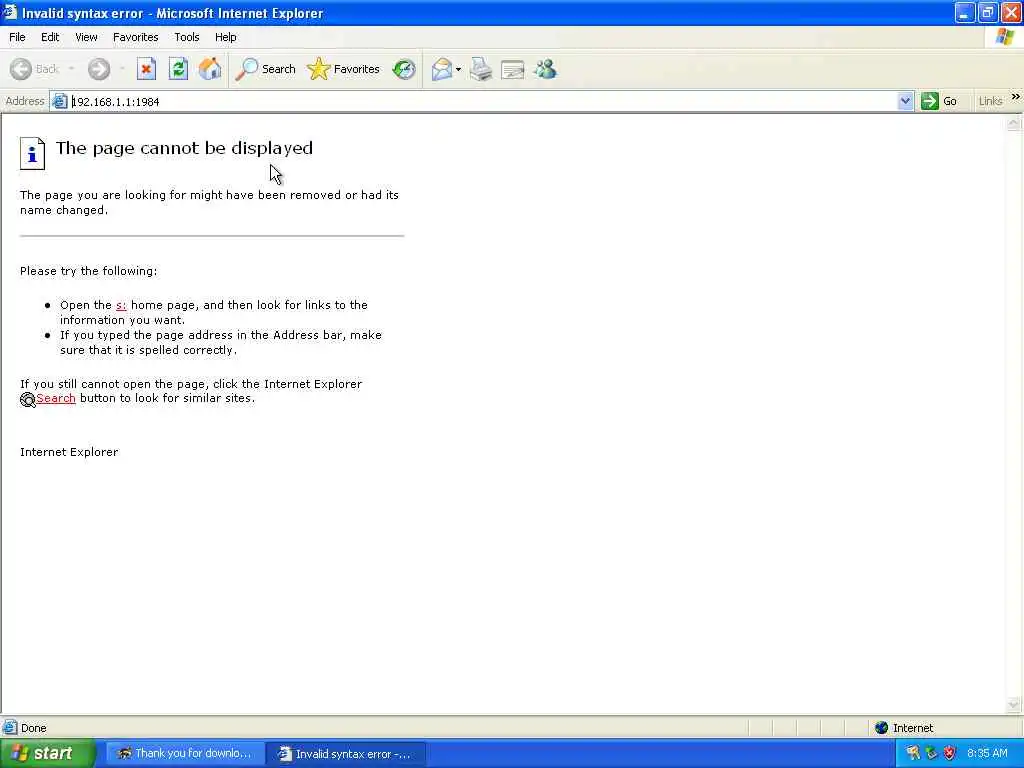Go to the Home page icon
The image size is (1024, 768).
click(210, 69)
